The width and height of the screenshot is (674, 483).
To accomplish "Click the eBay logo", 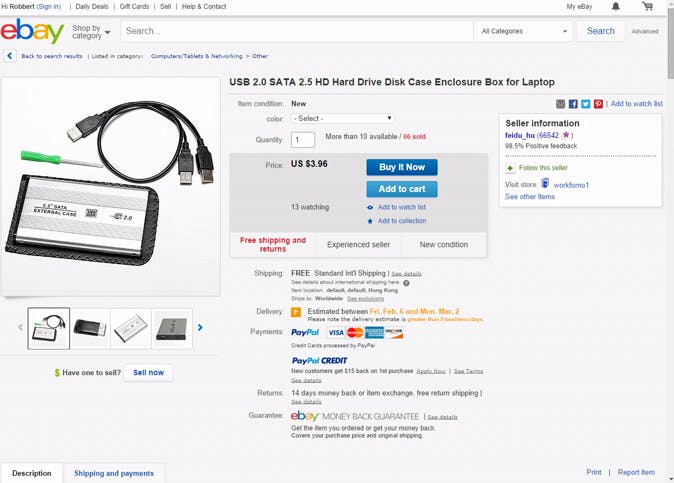I will coord(32,31).
